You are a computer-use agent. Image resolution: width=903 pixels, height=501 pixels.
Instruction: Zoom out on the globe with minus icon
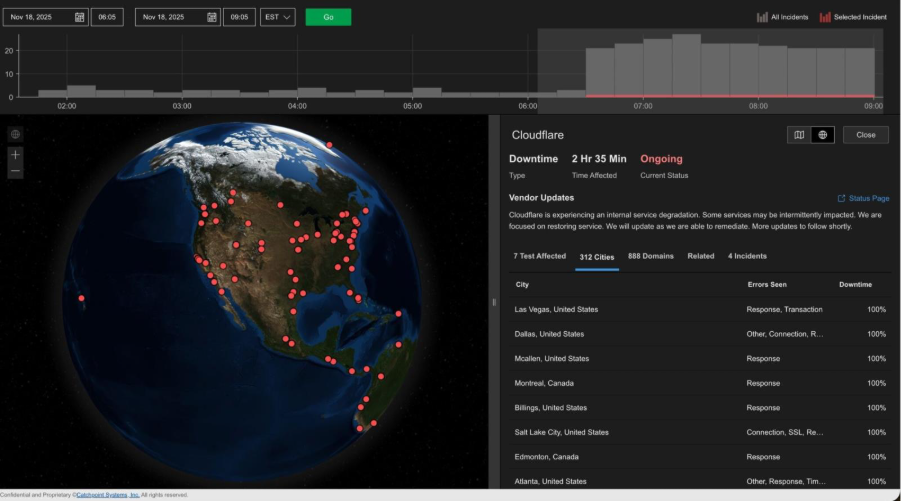click(16, 170)
